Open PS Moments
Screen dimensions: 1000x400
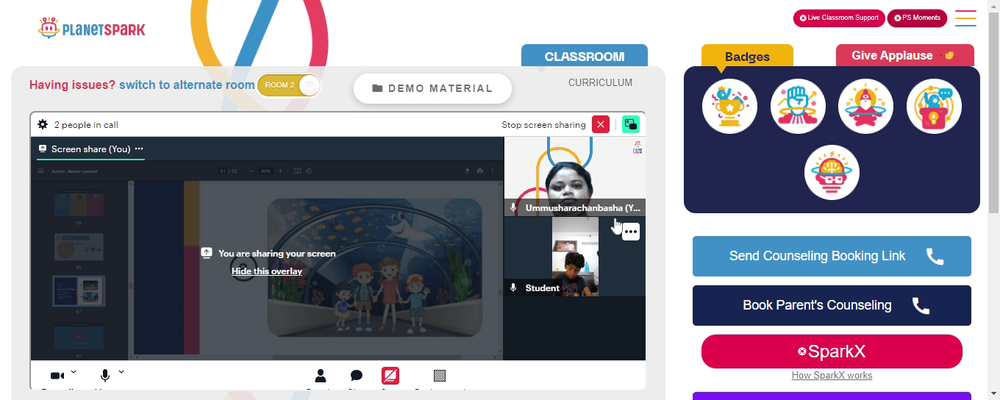click(917, 18)
